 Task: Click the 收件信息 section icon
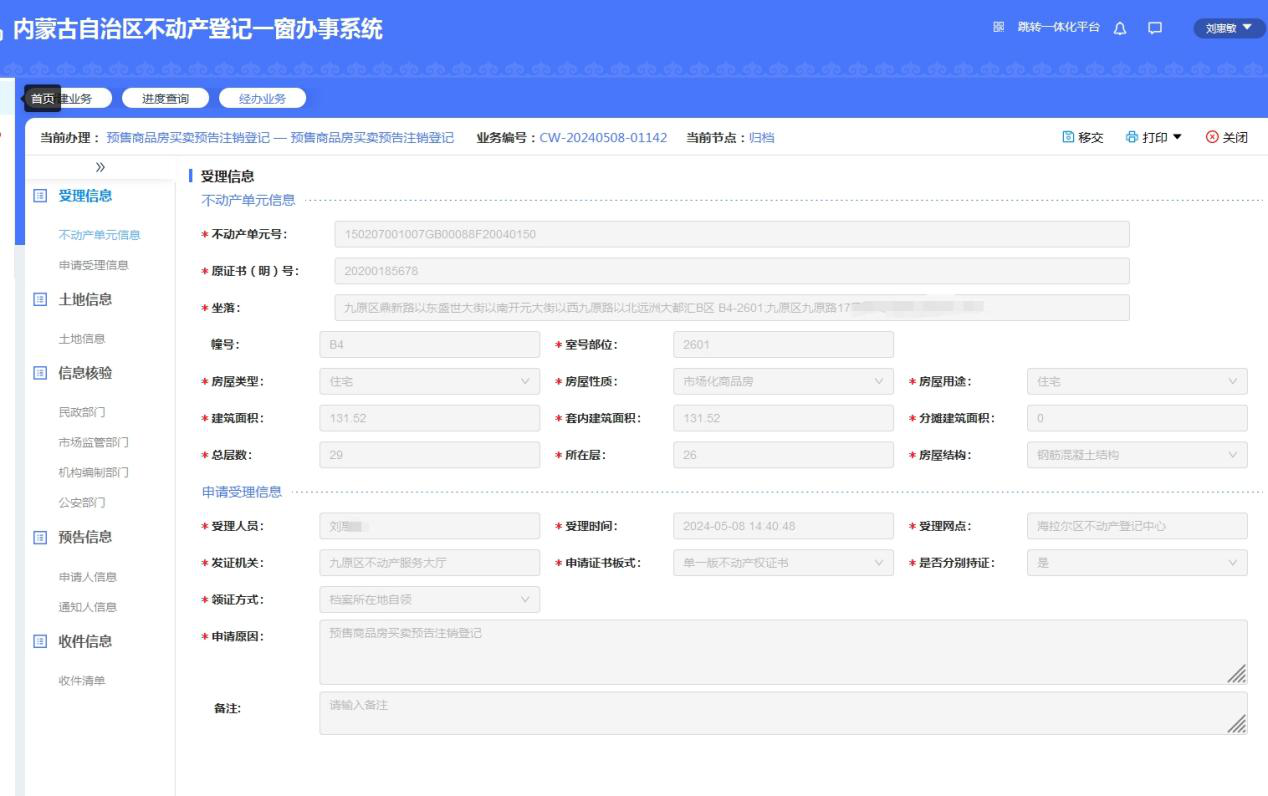click(x=41, y=641)
